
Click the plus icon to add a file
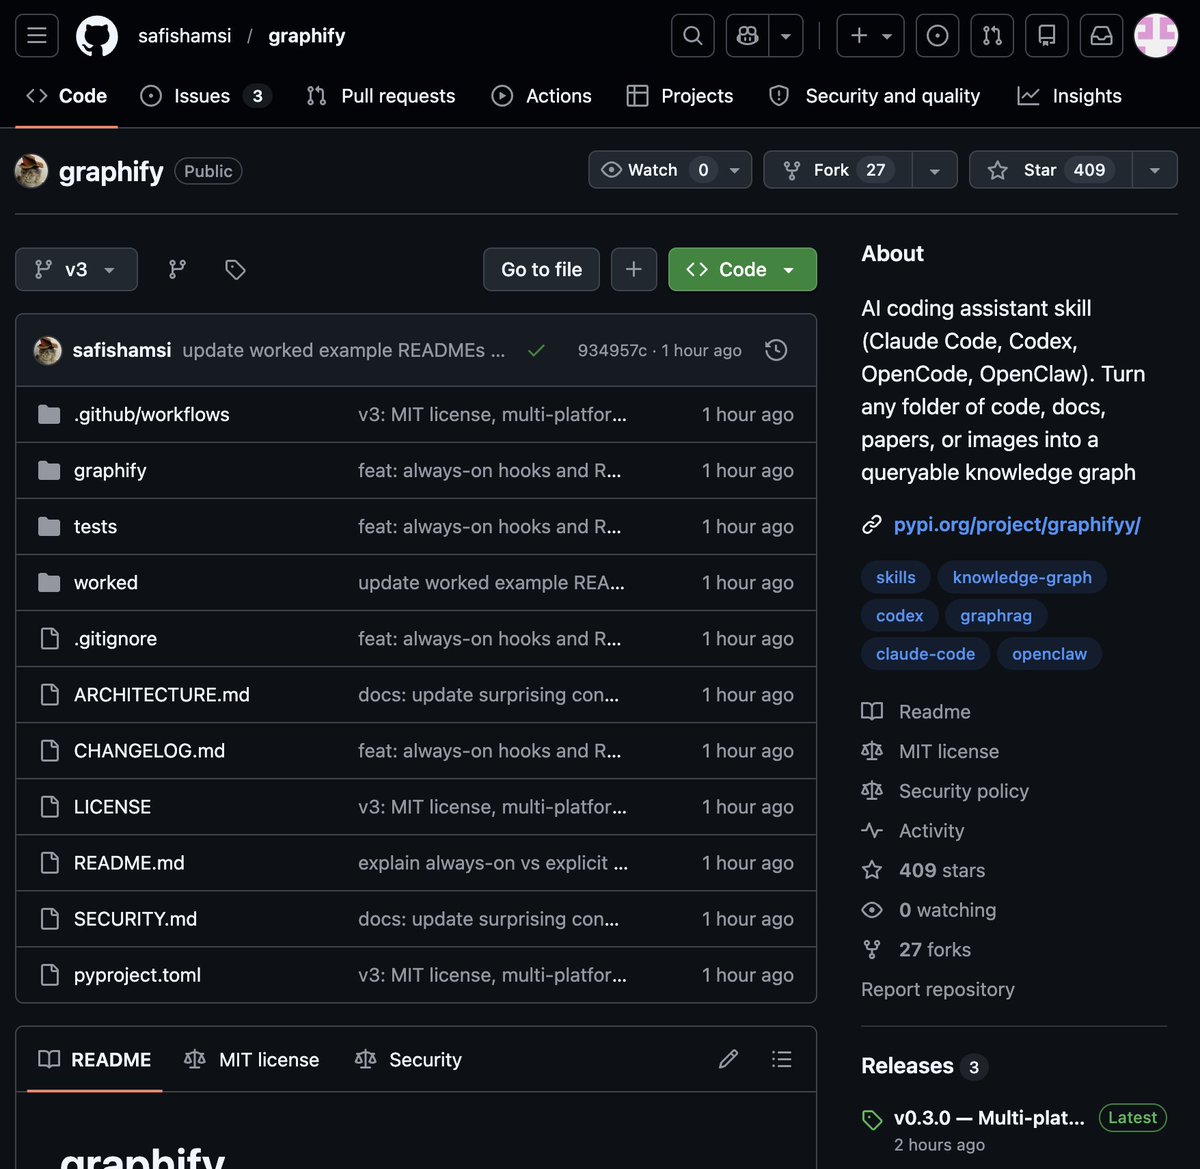tap(634, 269)
